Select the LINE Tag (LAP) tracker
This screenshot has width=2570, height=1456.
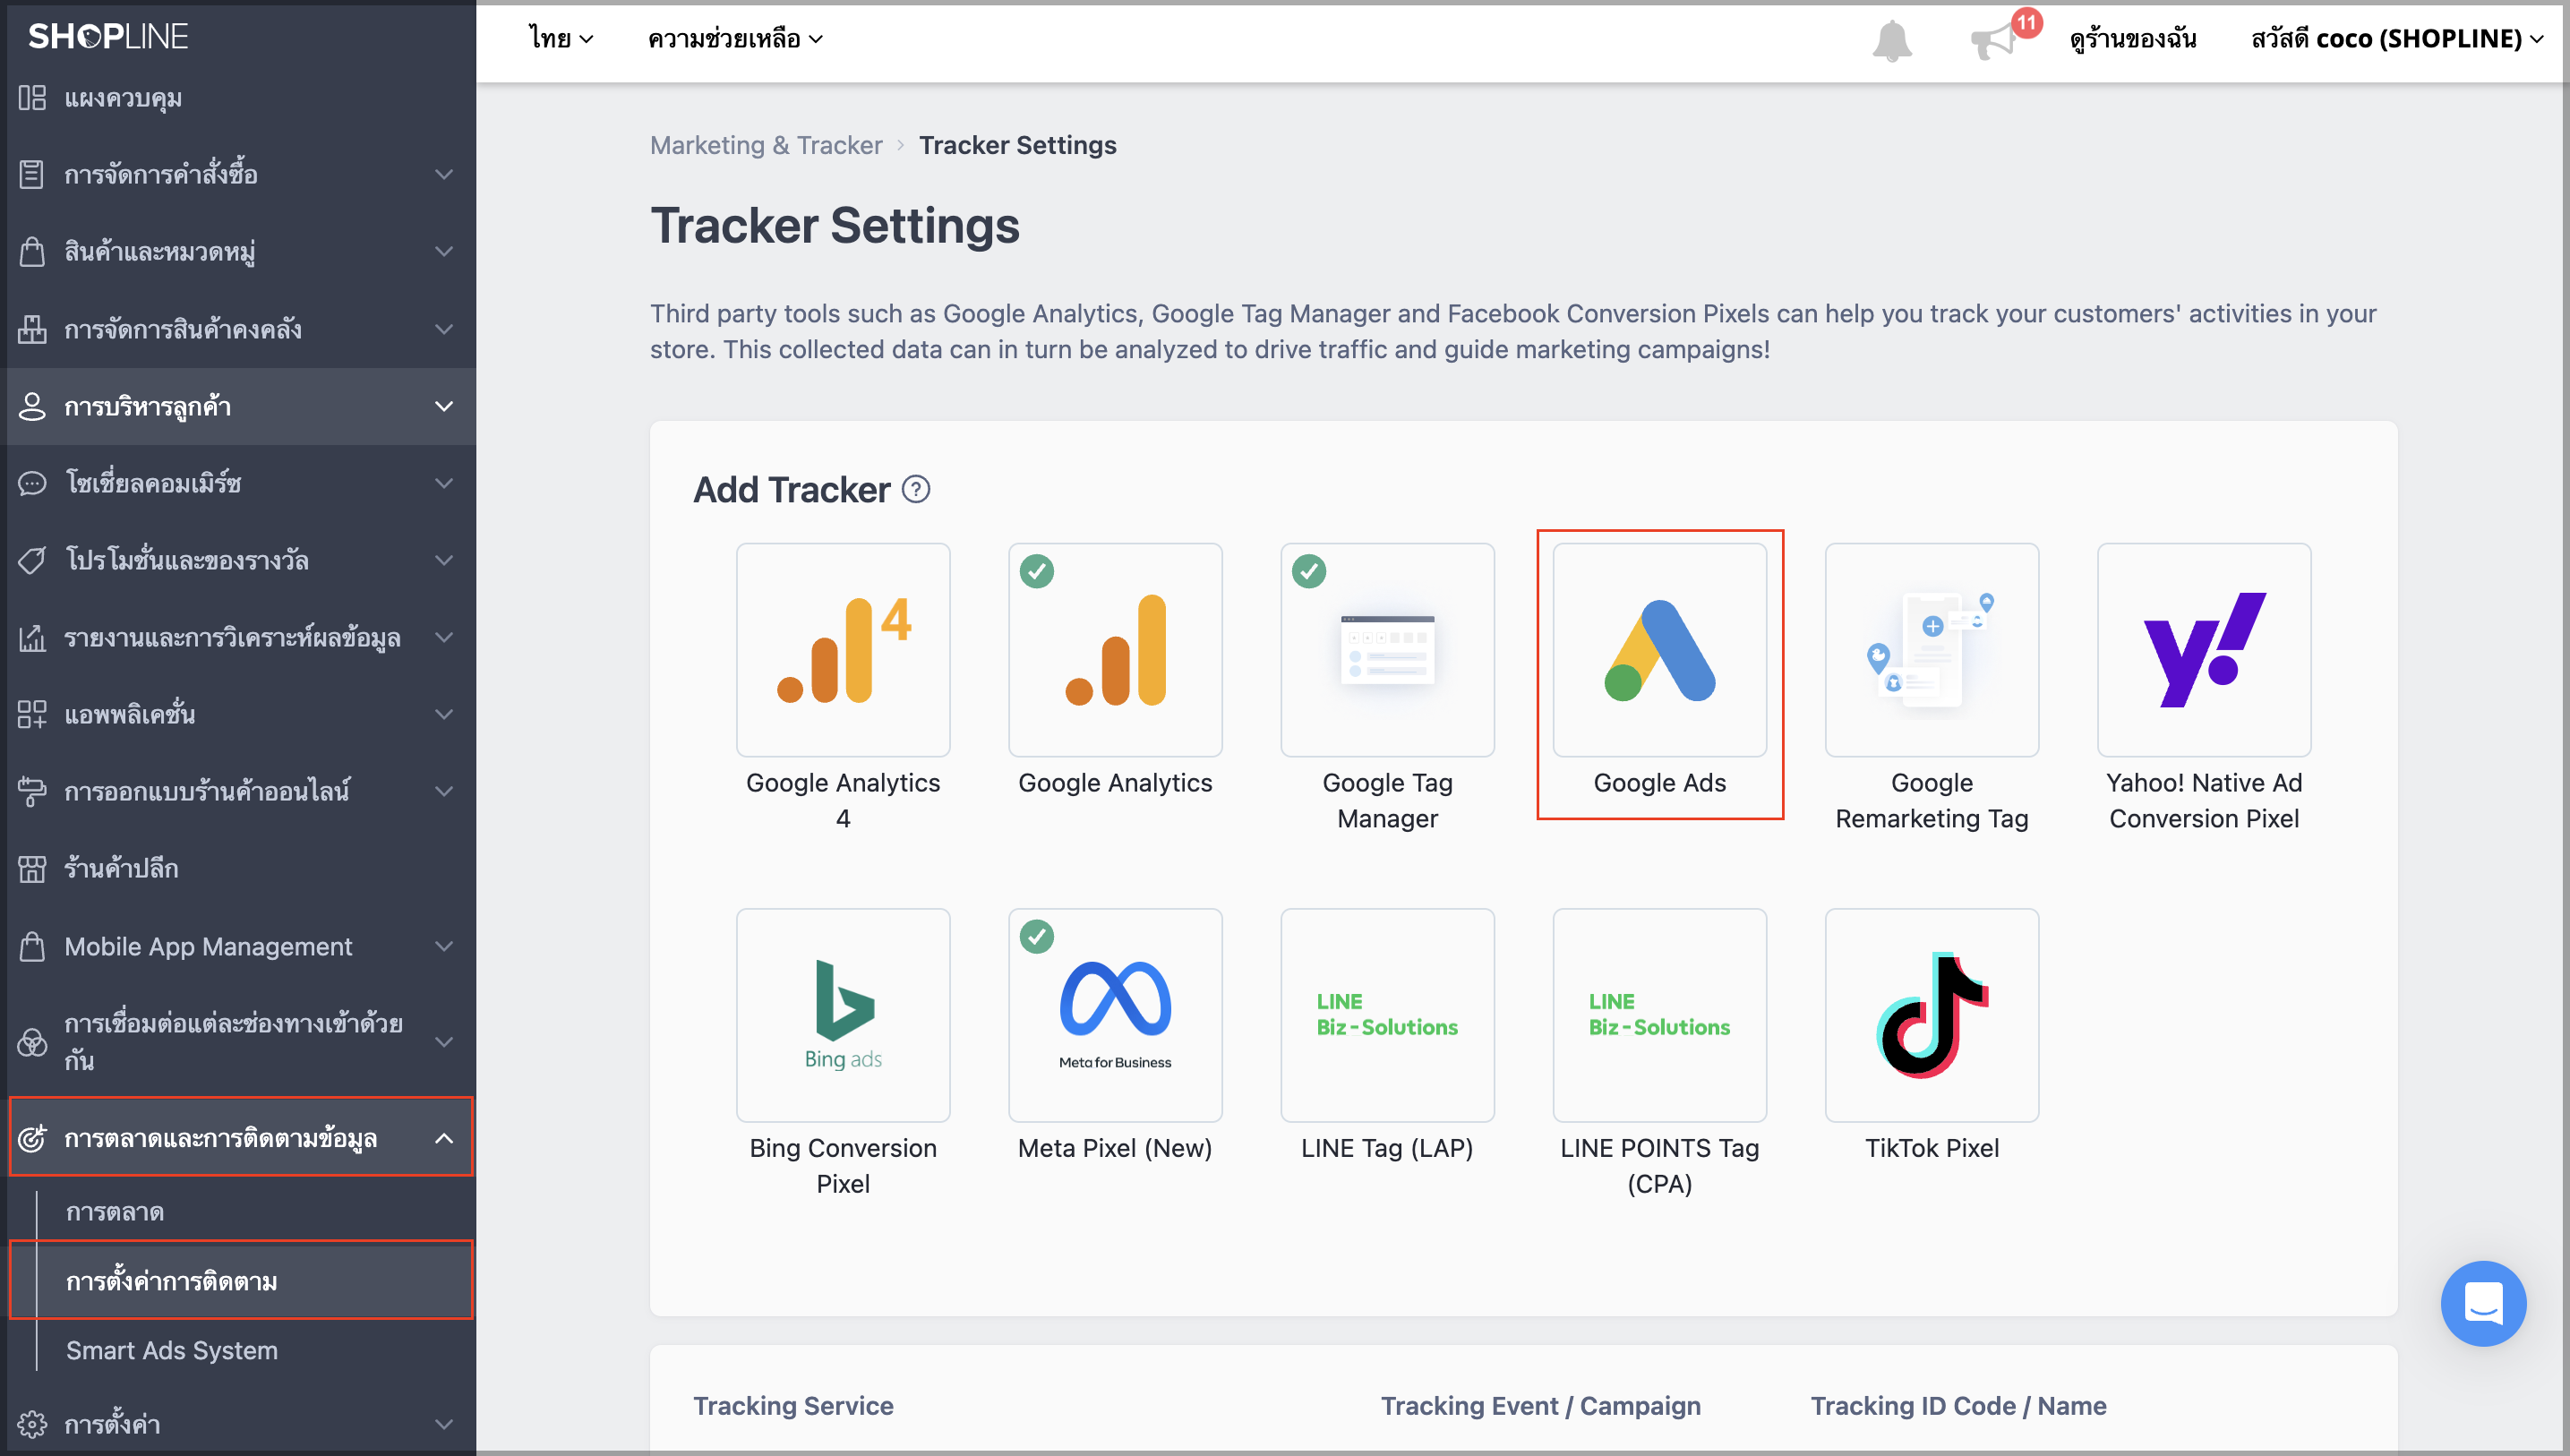pyautogui.click(x=1387, y=1015)
